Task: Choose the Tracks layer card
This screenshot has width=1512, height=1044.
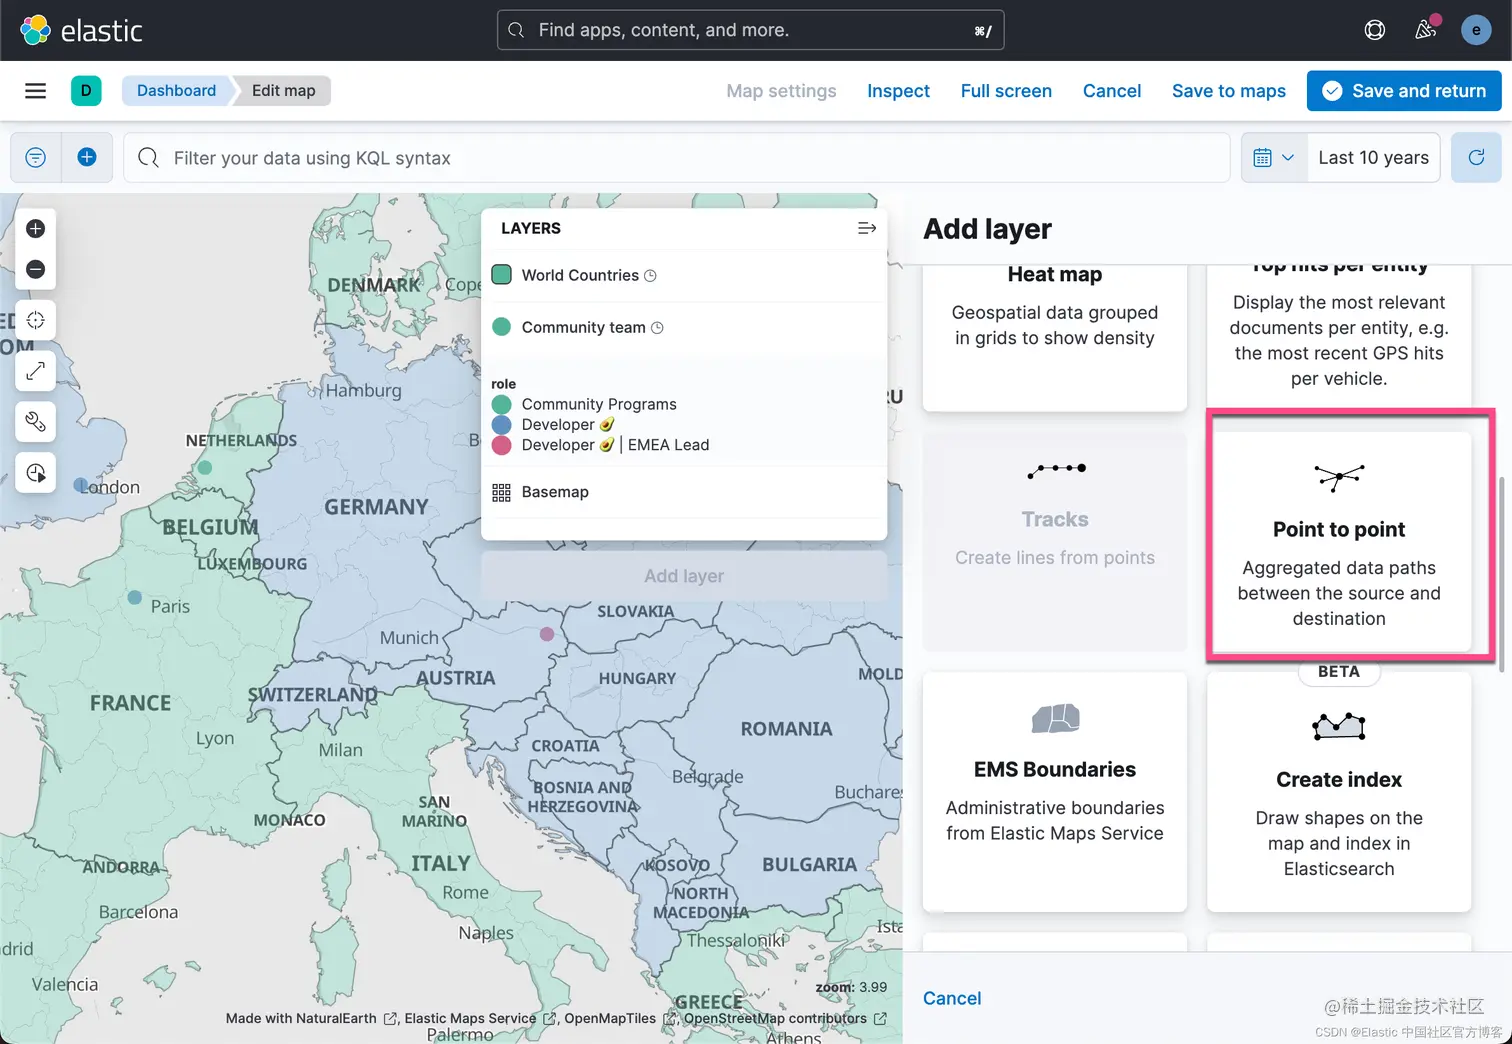Action: tap(1055, 541)
